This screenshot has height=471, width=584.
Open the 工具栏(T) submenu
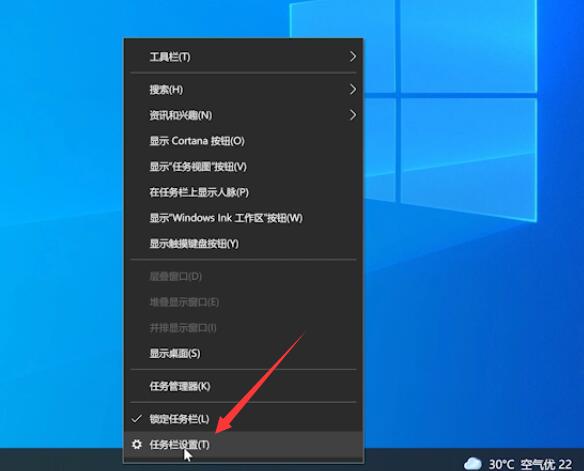point(243,57)
